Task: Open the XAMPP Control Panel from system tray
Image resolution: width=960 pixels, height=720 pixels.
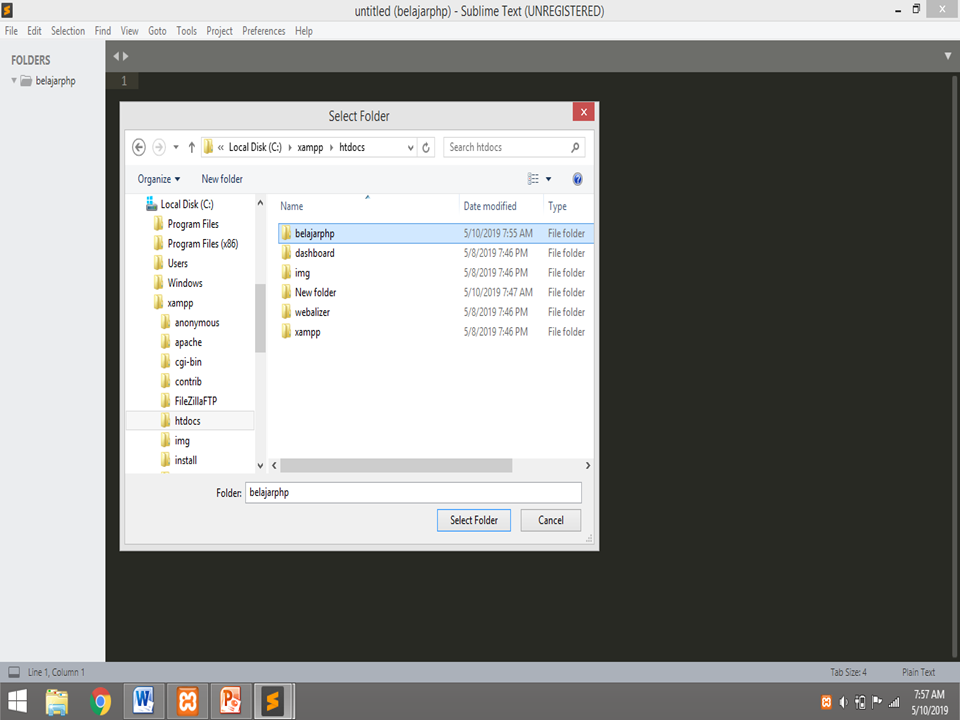Action: coord(826,701)
